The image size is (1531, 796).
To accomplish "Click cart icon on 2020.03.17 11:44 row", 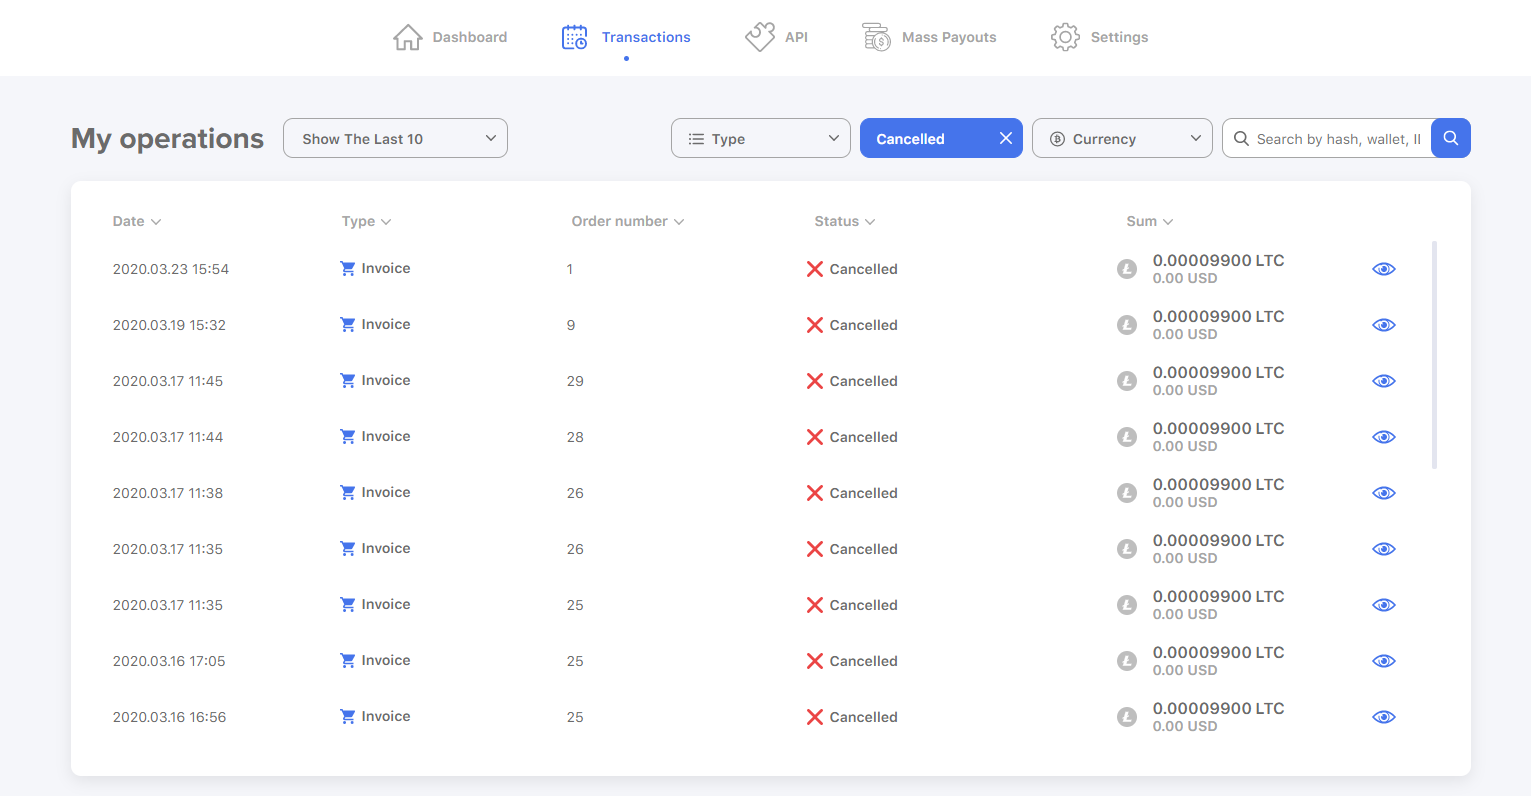I will pyautogui.click(x=348, y=436).
